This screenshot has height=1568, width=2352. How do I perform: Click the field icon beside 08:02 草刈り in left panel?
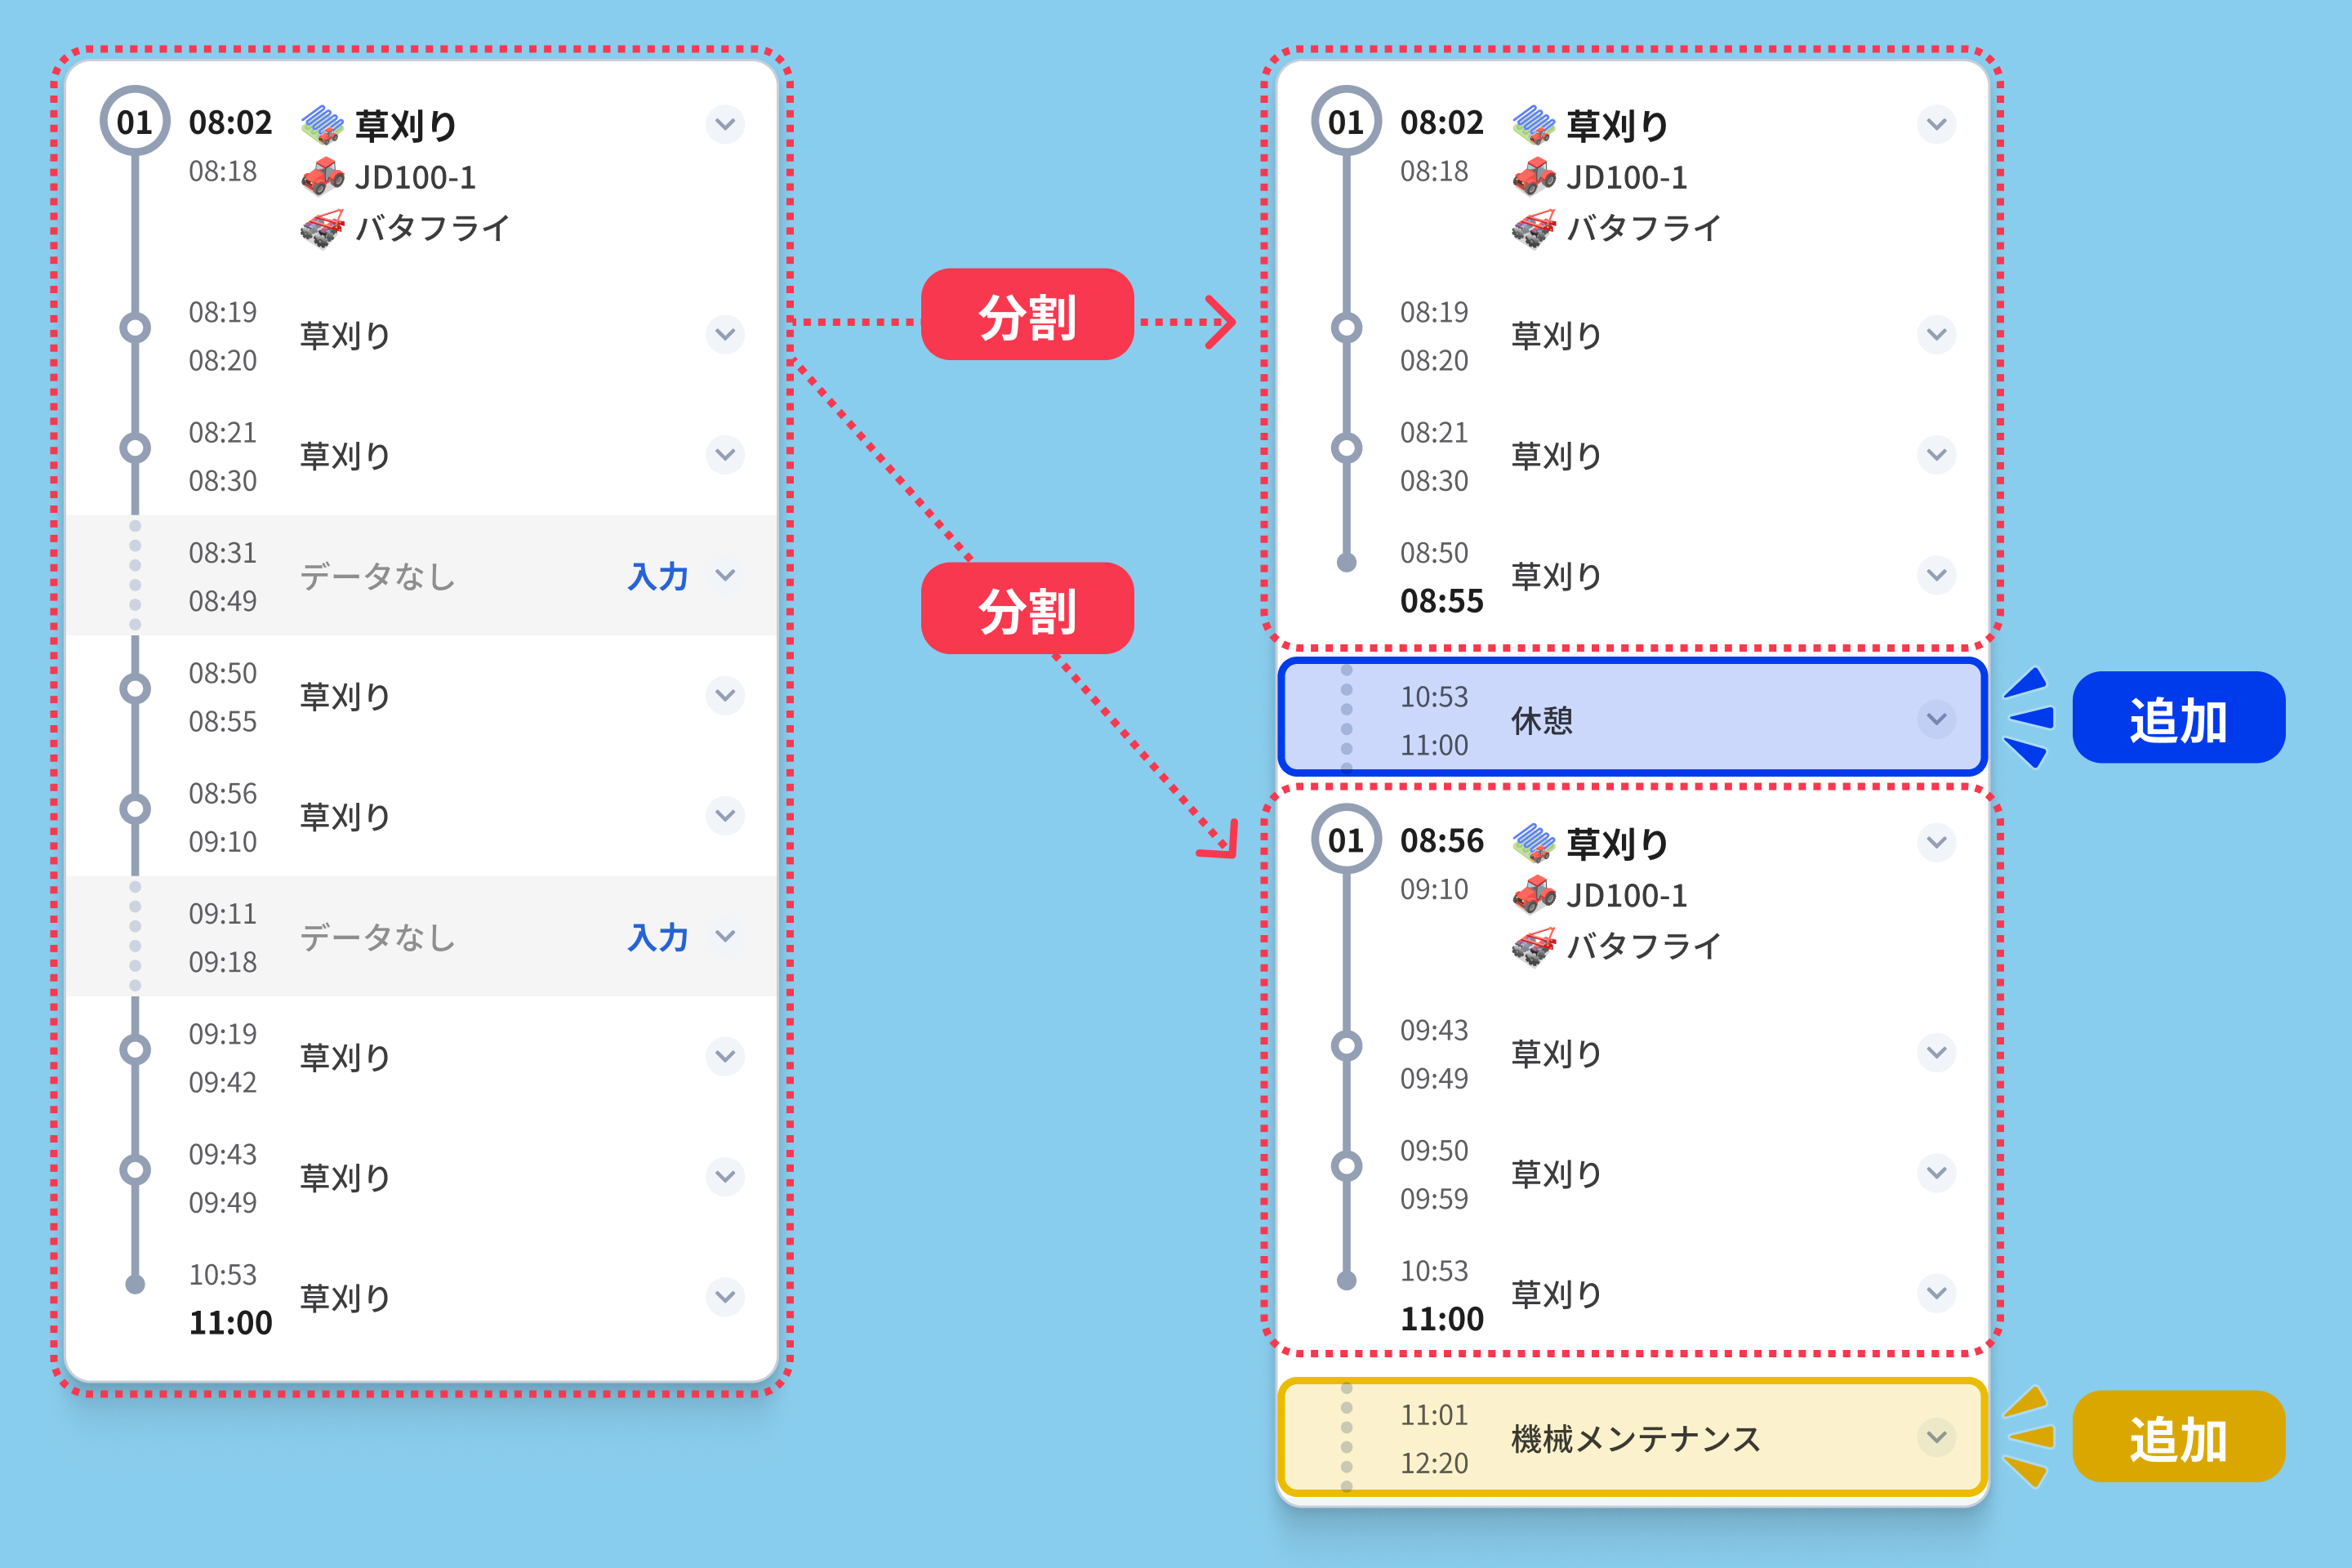322,124
